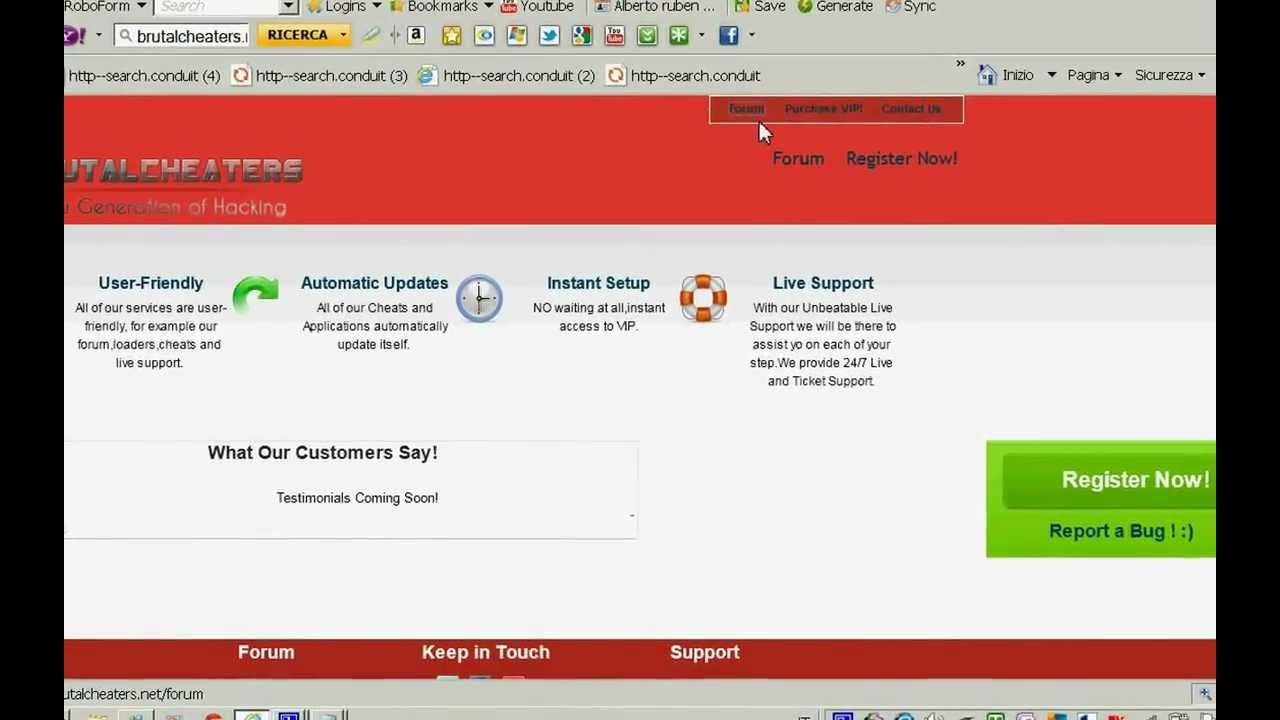
Task: Click Testimonials Coming Soon! text
Action: click(357, 498)
